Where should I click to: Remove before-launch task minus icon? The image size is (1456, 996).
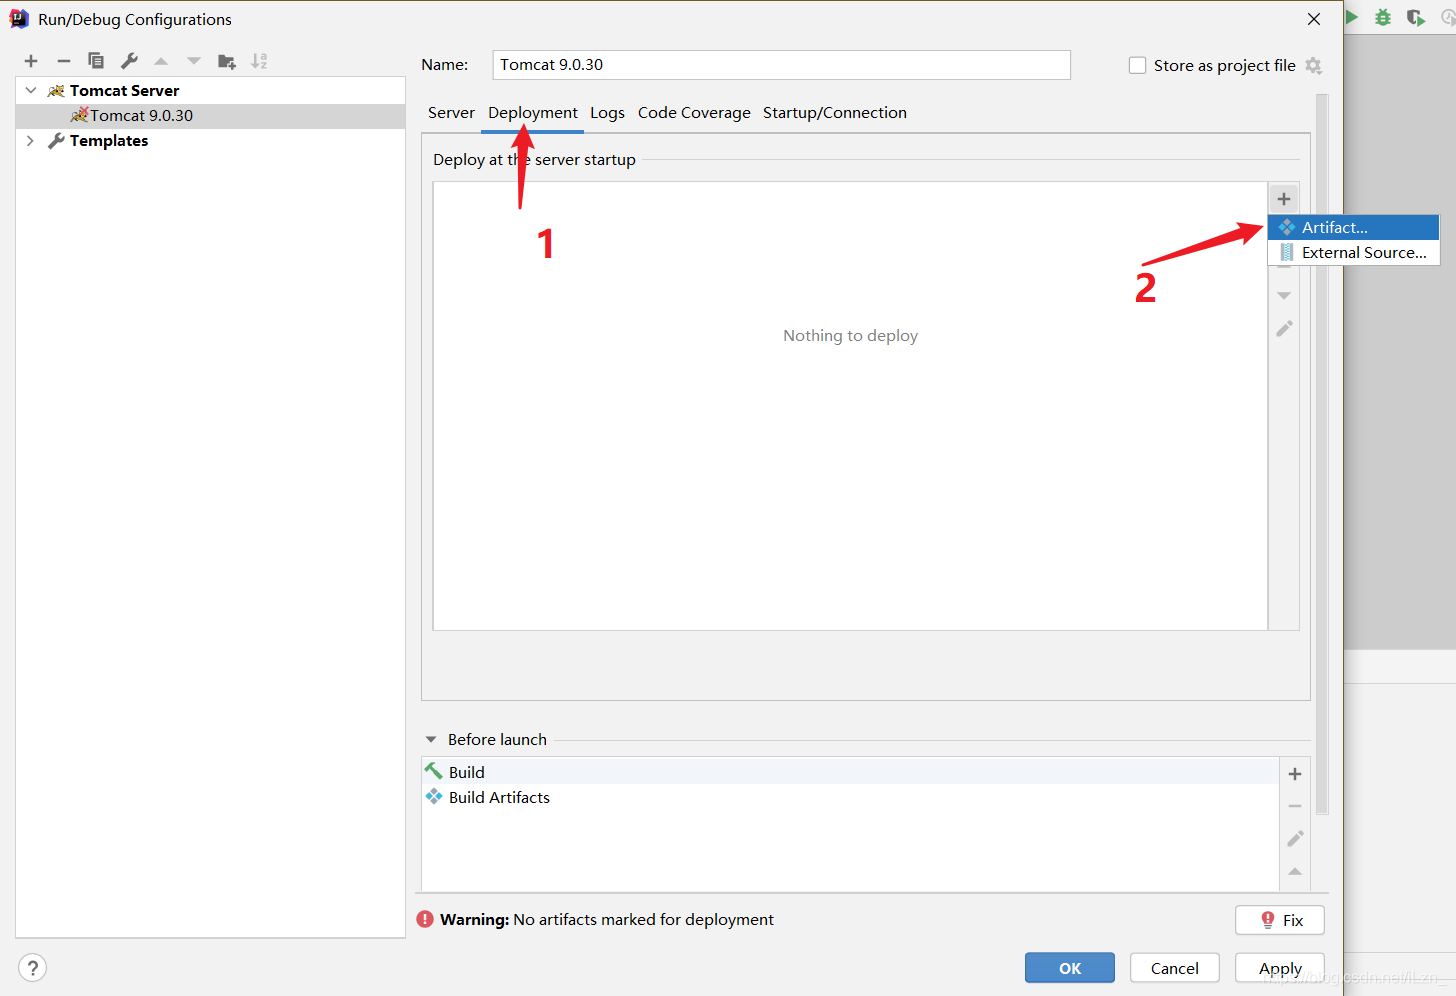[x=1295, y=806]
